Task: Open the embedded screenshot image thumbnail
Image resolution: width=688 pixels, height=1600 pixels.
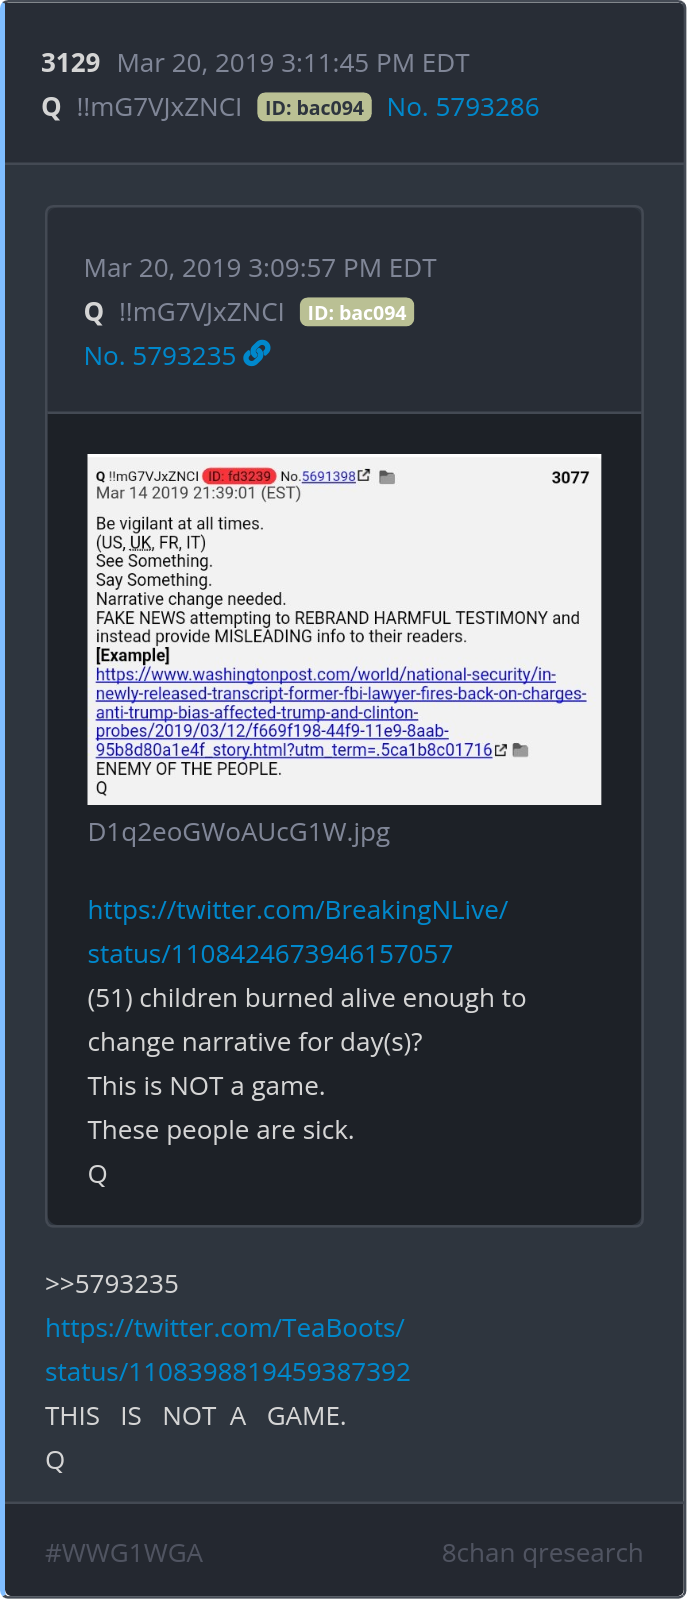Action: [x=344, y=629]
